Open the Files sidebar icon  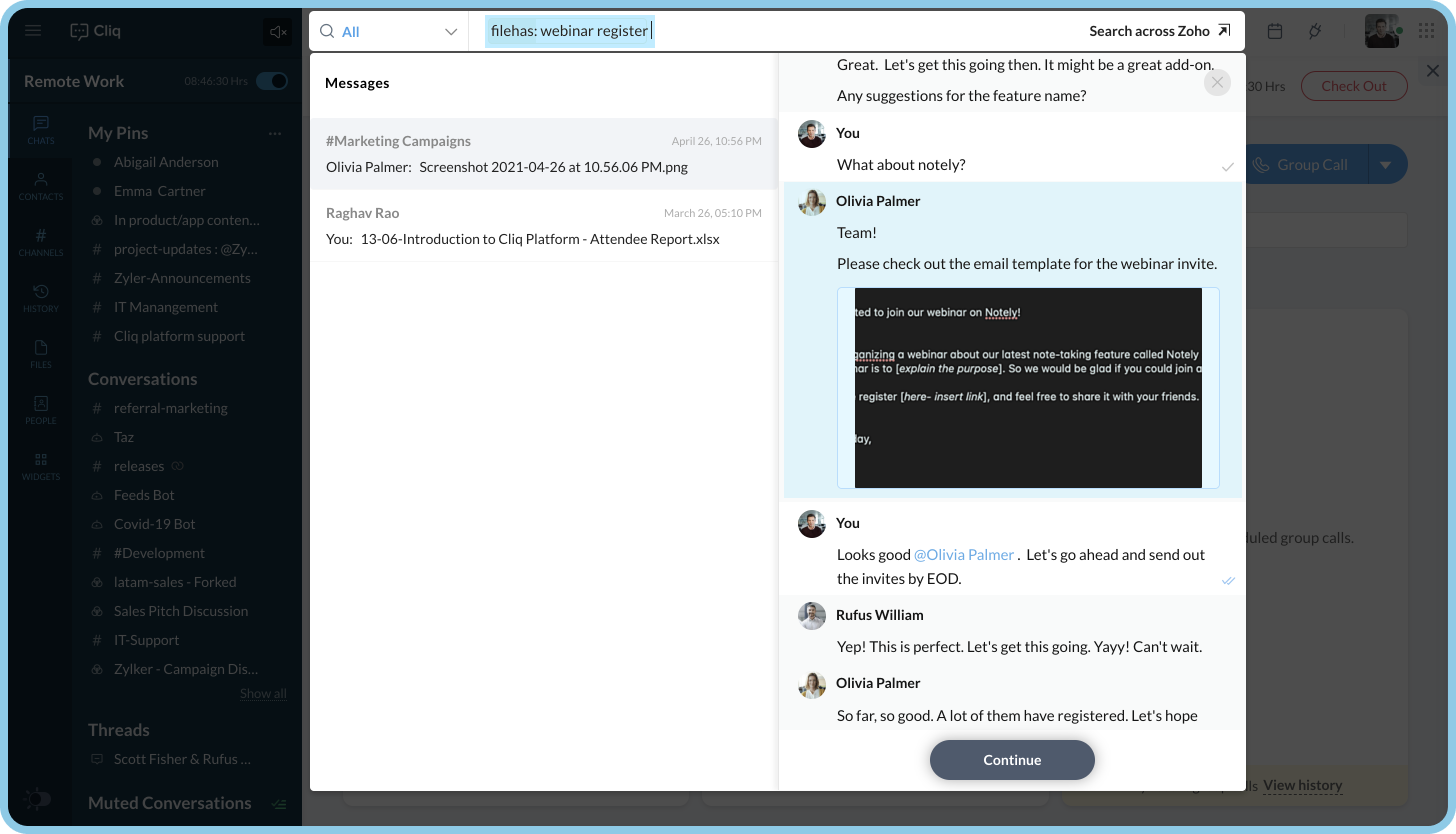click(41, 354)
